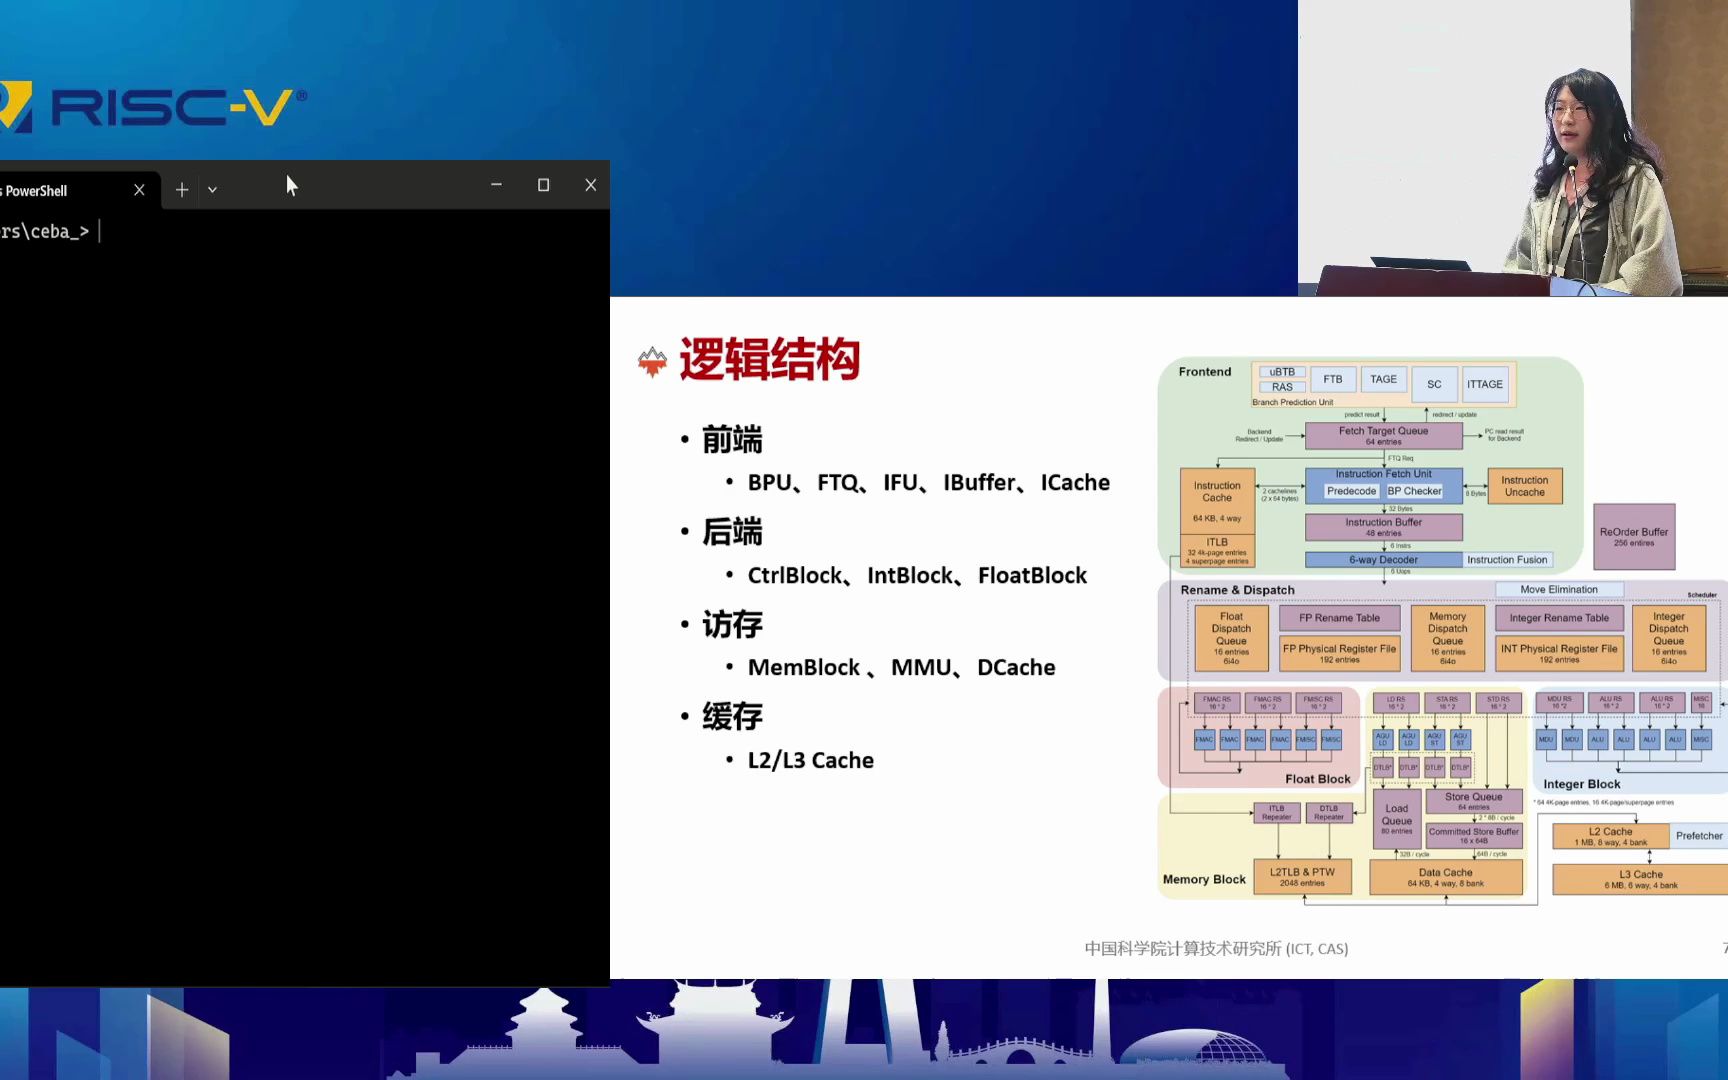Screen dimensions: 1728x1080
Task: Click the 前端 bullet heading
Action: [732, 440]
